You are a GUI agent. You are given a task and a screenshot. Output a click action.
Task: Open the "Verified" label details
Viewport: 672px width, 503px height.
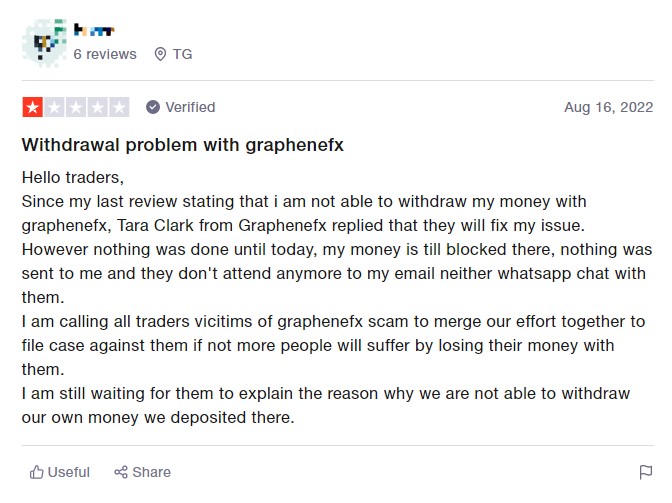[190, 107]
